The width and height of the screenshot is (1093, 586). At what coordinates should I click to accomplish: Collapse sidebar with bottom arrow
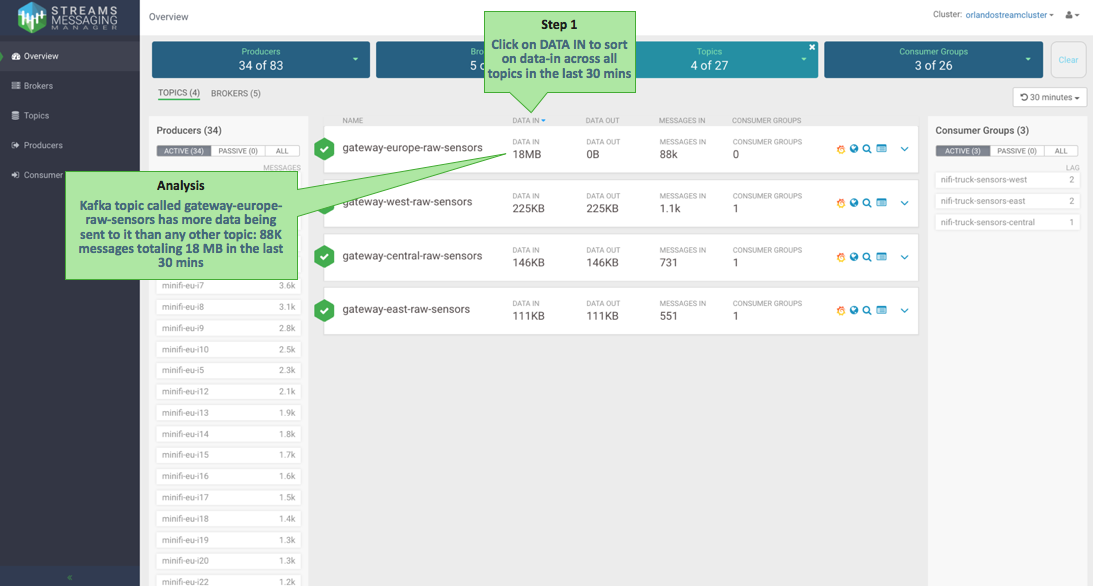(69, 577)
